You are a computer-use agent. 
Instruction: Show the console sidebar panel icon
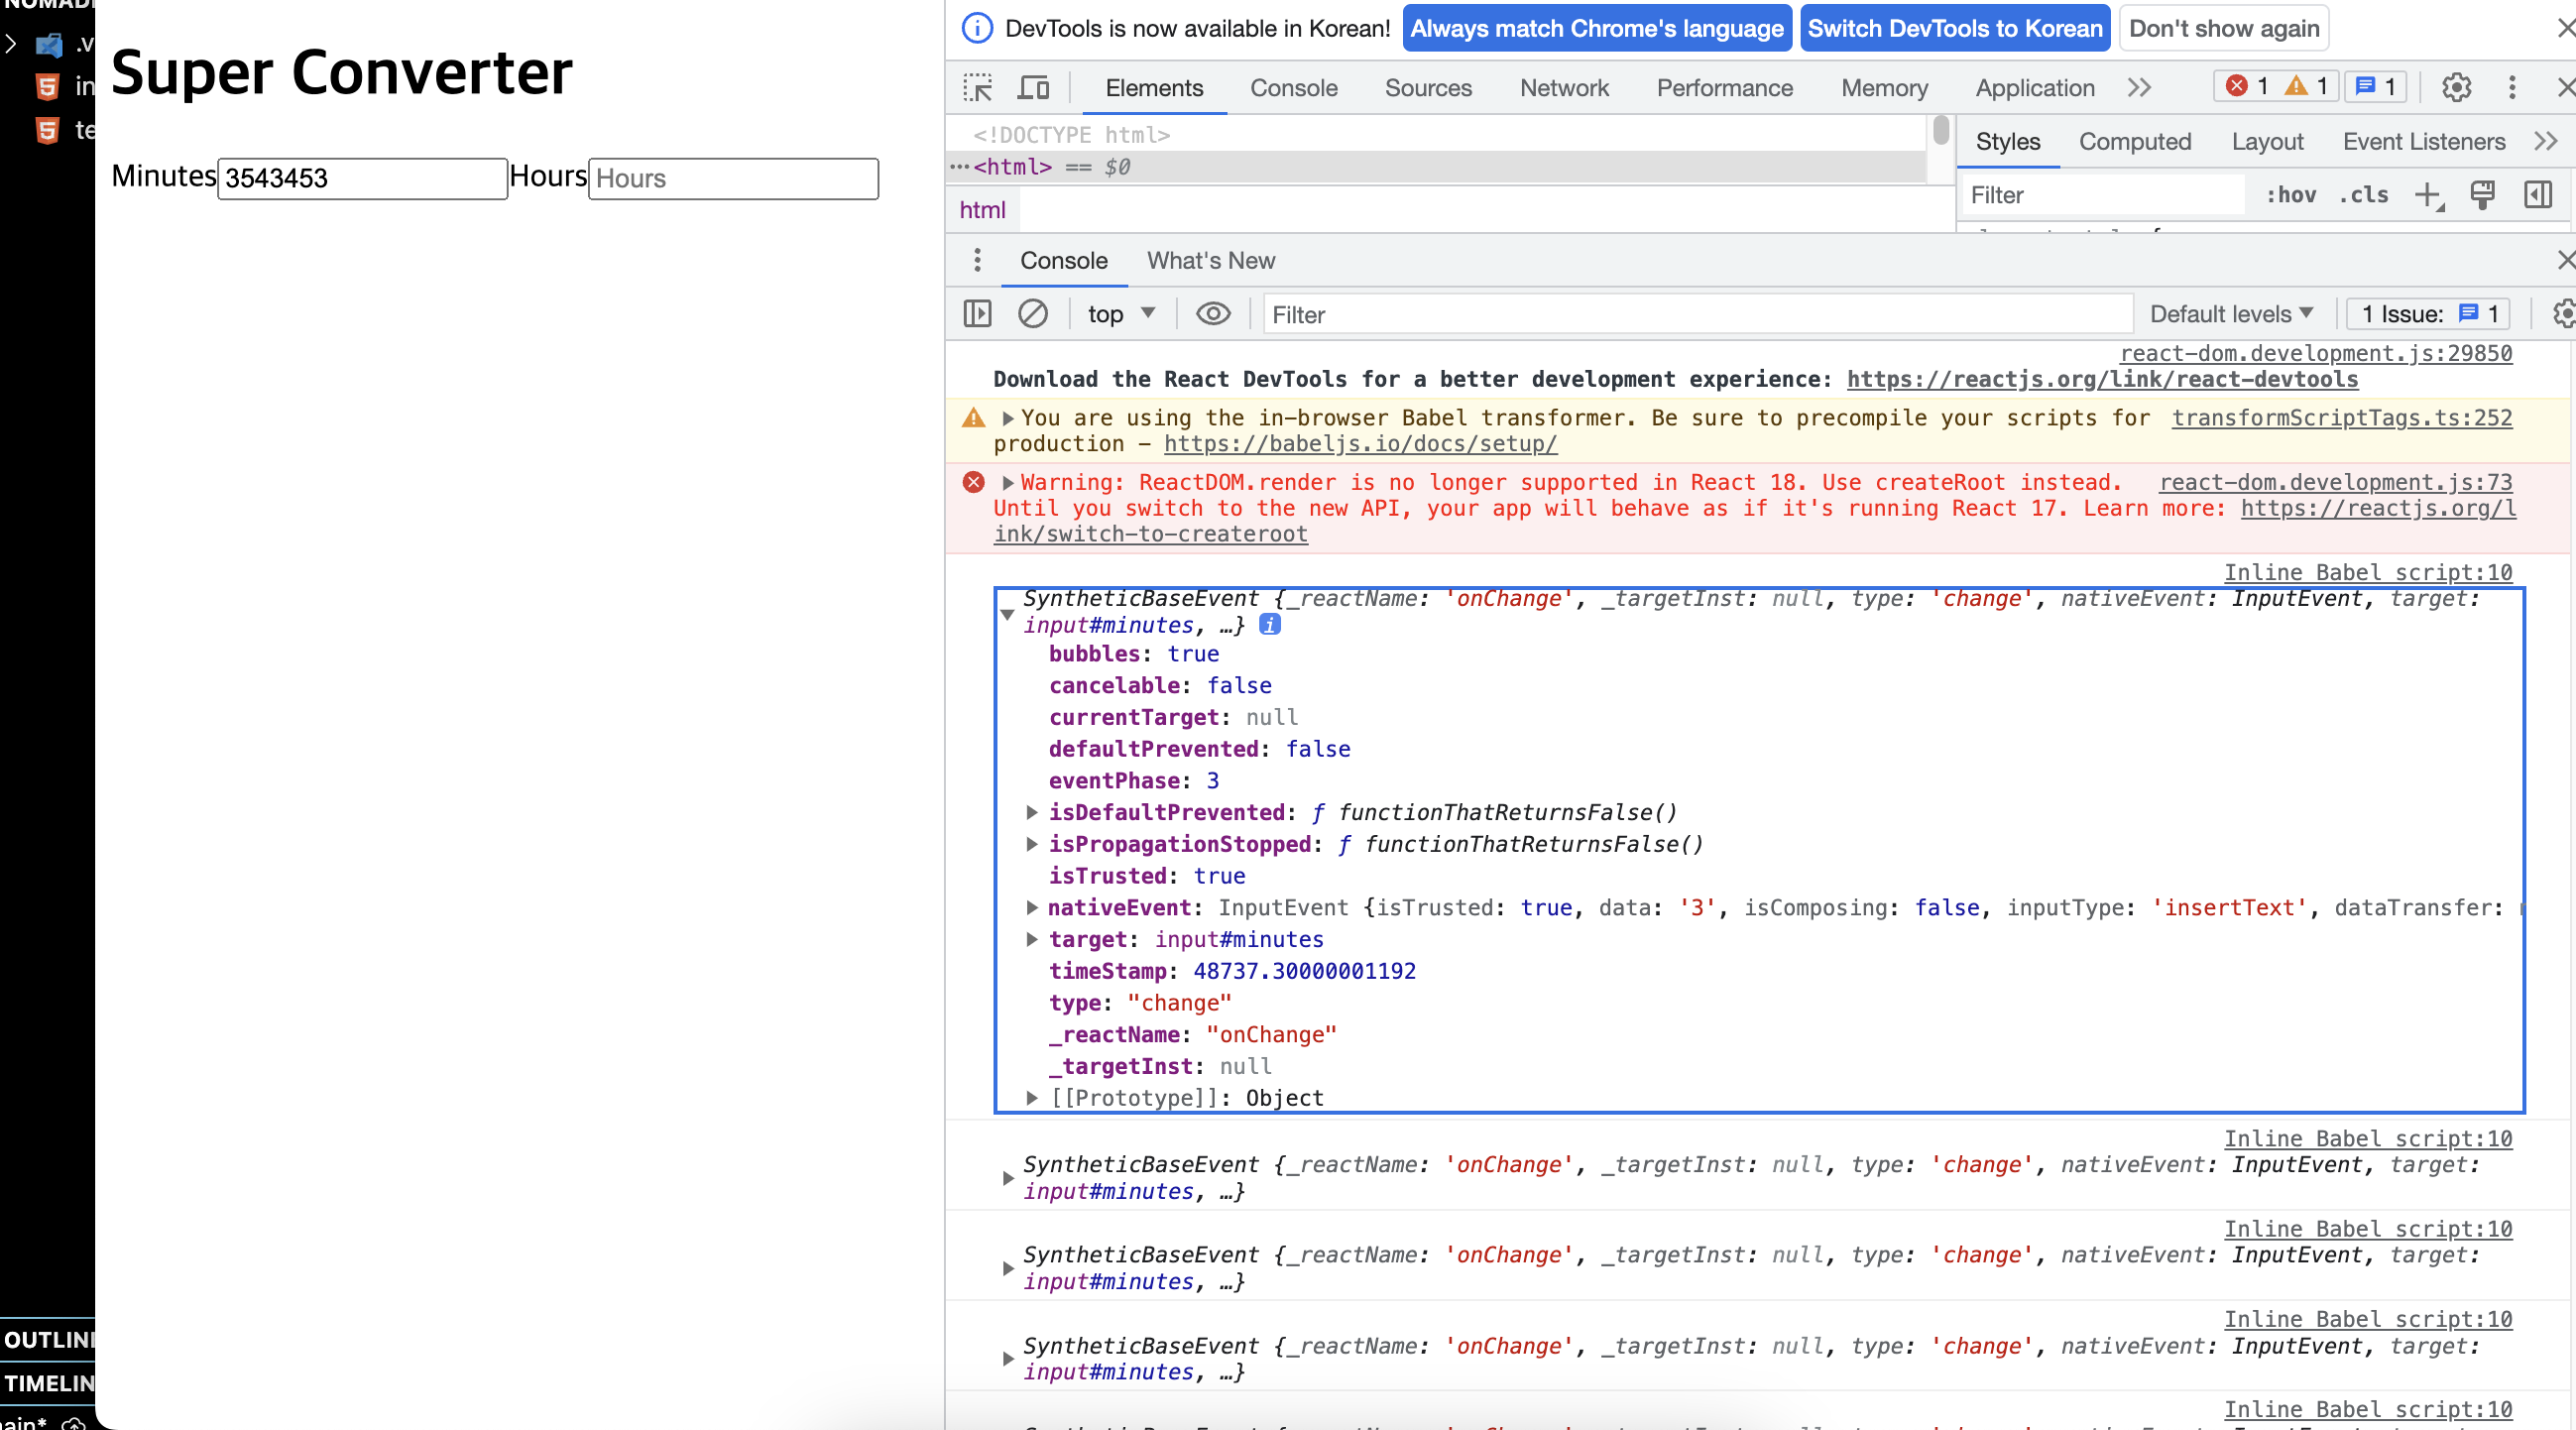tap(977, 314)
